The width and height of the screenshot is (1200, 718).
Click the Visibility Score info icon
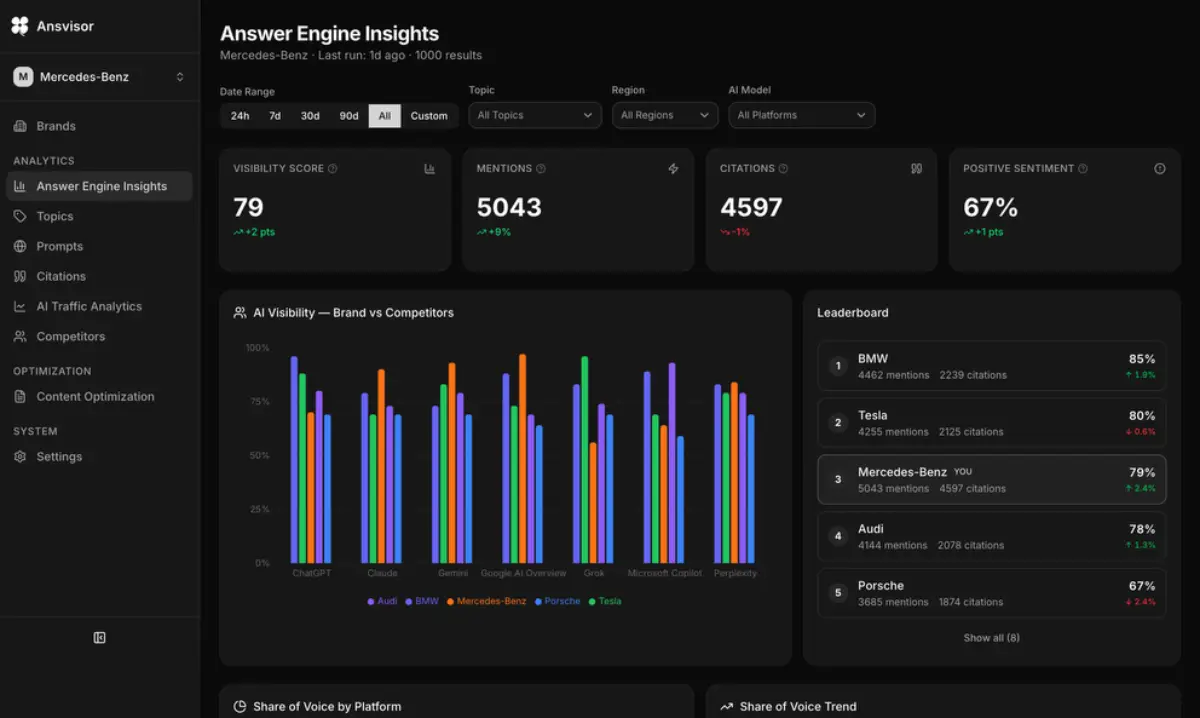(333, 169)
